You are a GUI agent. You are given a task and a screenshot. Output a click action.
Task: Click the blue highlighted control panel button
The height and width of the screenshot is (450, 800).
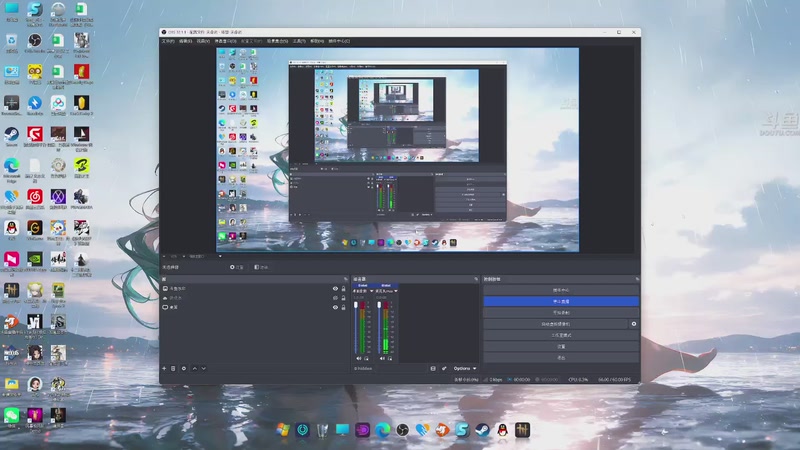coord(560,300)
